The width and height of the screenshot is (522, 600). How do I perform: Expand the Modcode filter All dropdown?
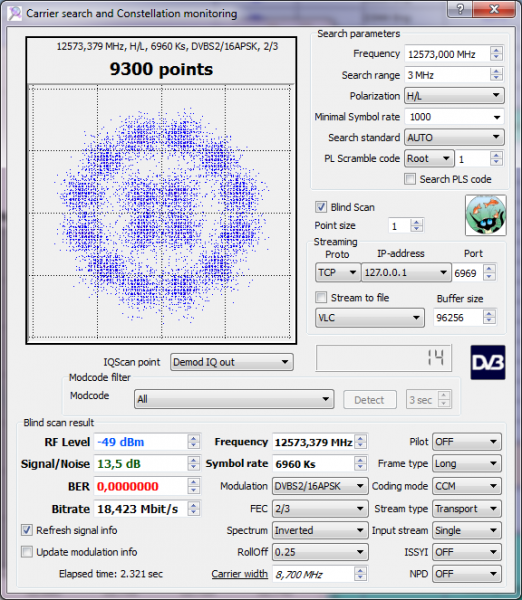pyautogui.click(x=234, y=399)
